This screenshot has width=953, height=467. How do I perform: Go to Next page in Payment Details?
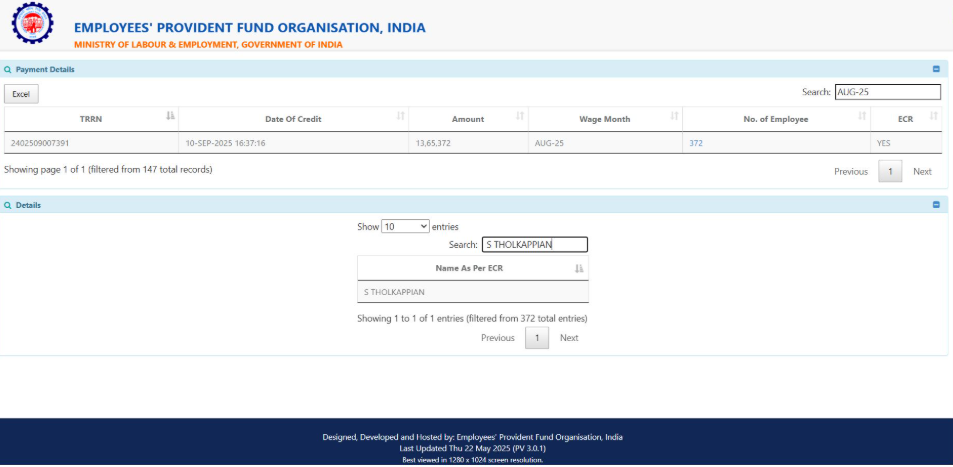point(922,171)
